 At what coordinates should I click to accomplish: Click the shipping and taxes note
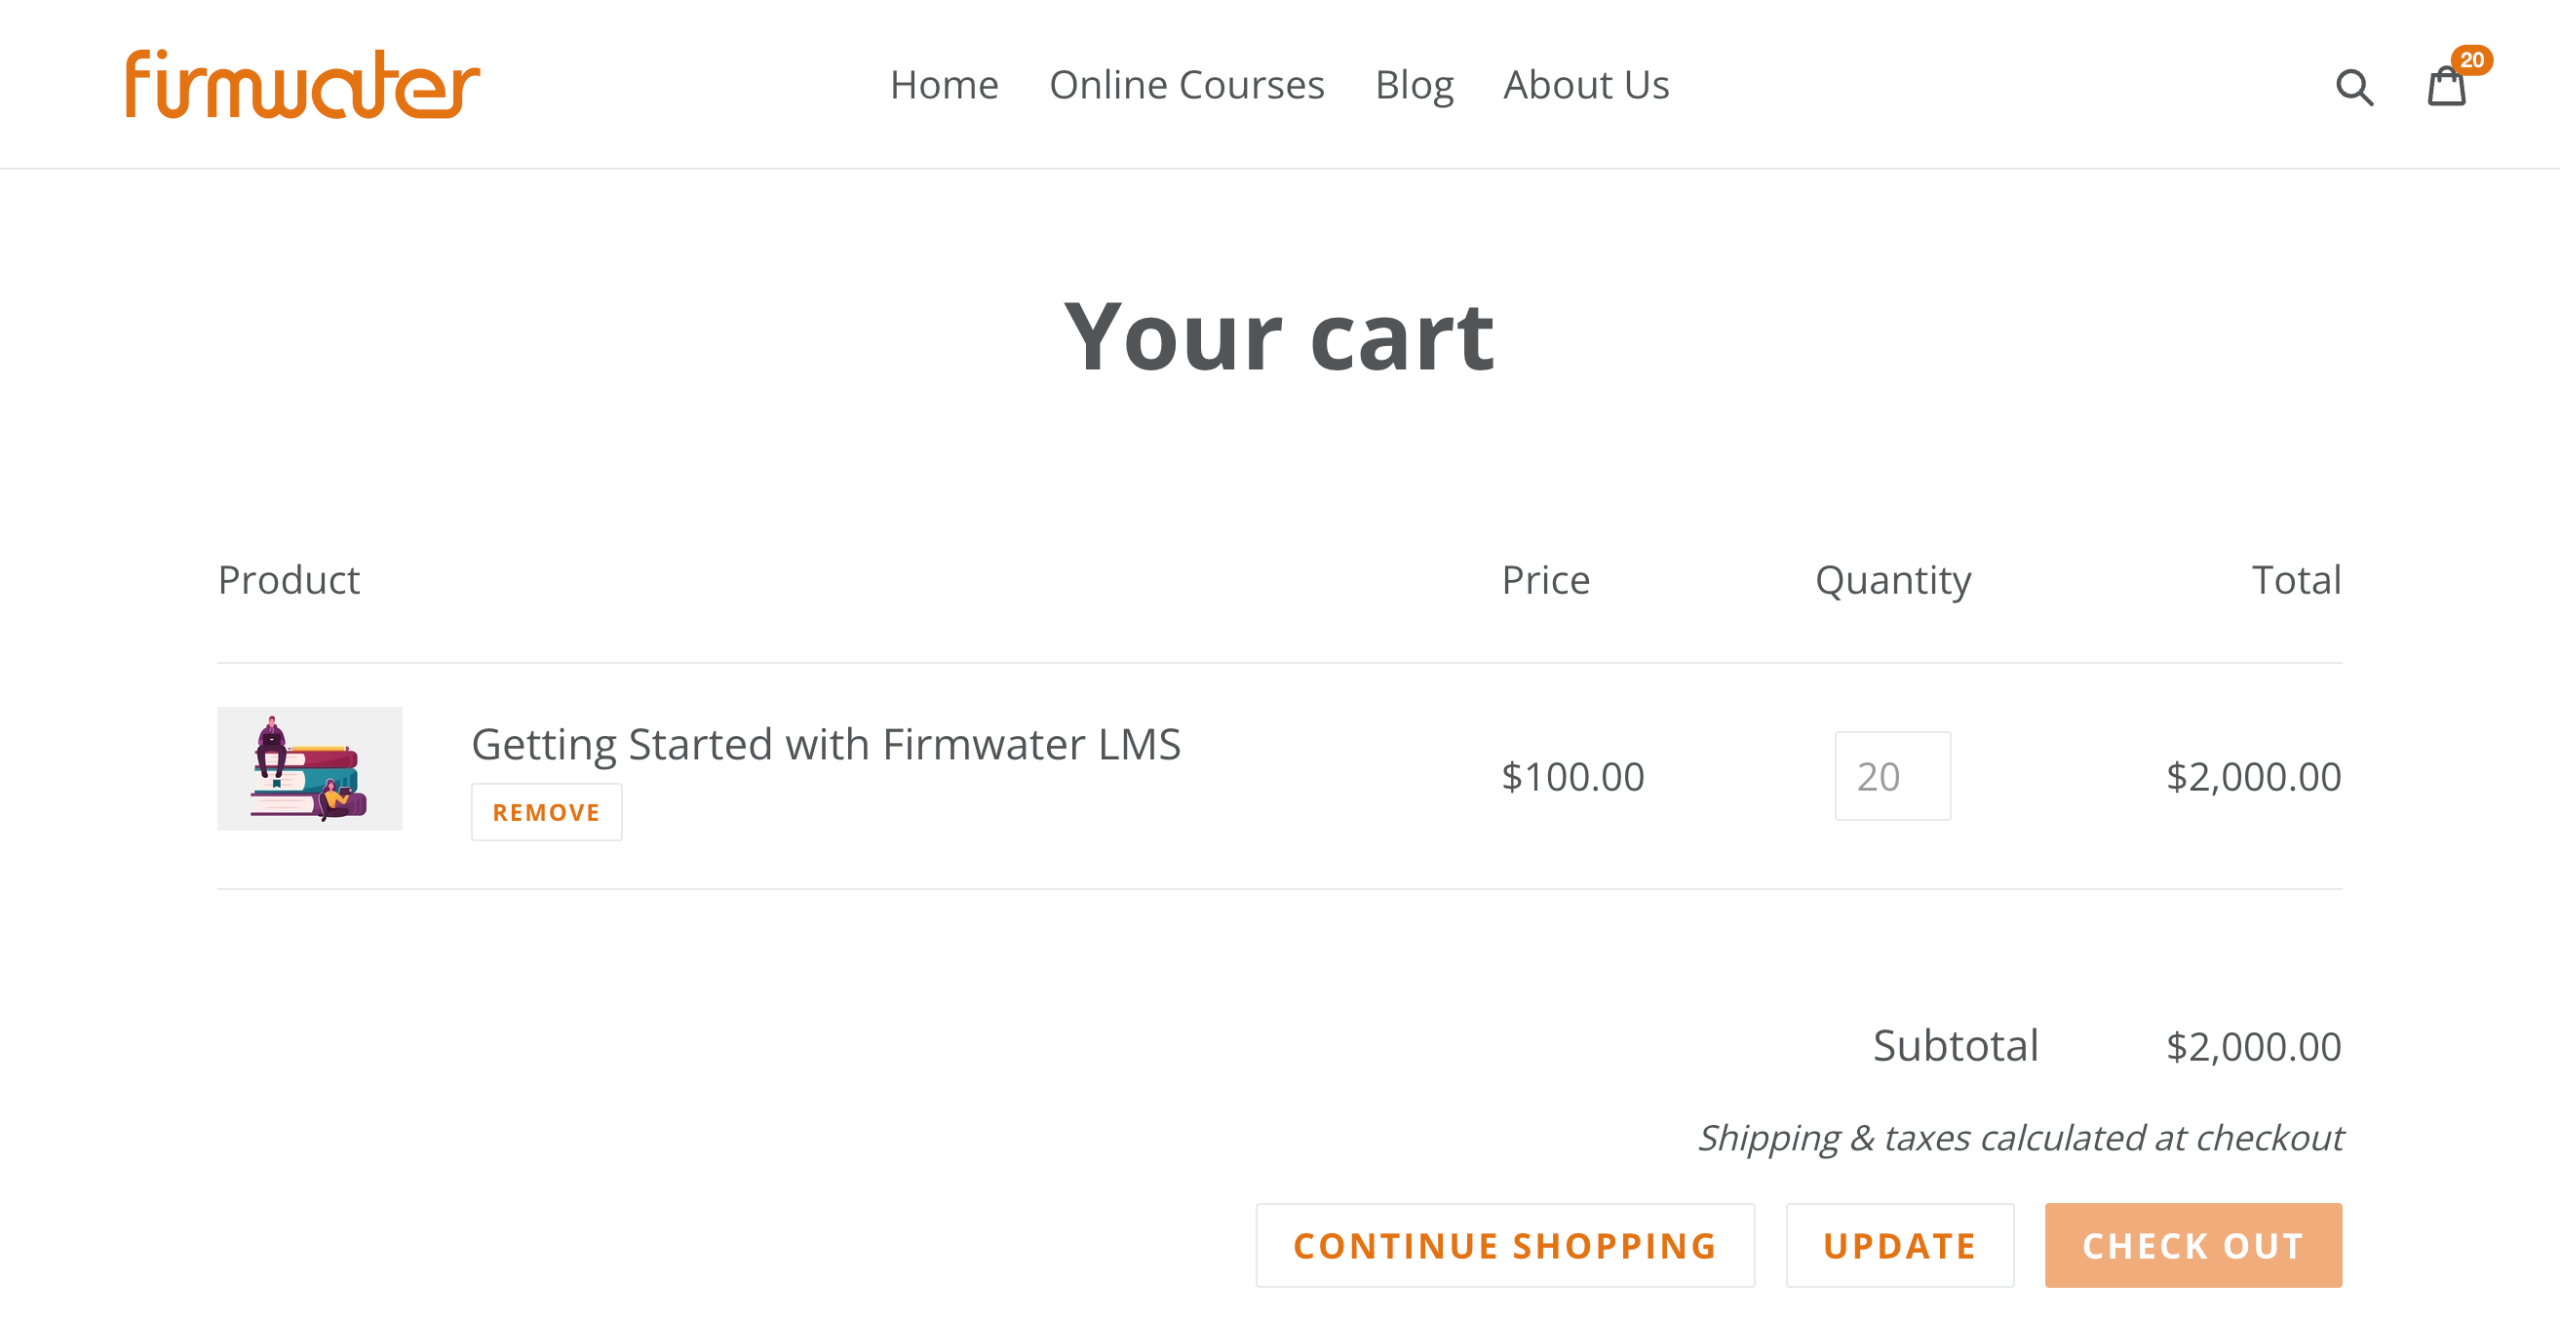[2020, 1138]
